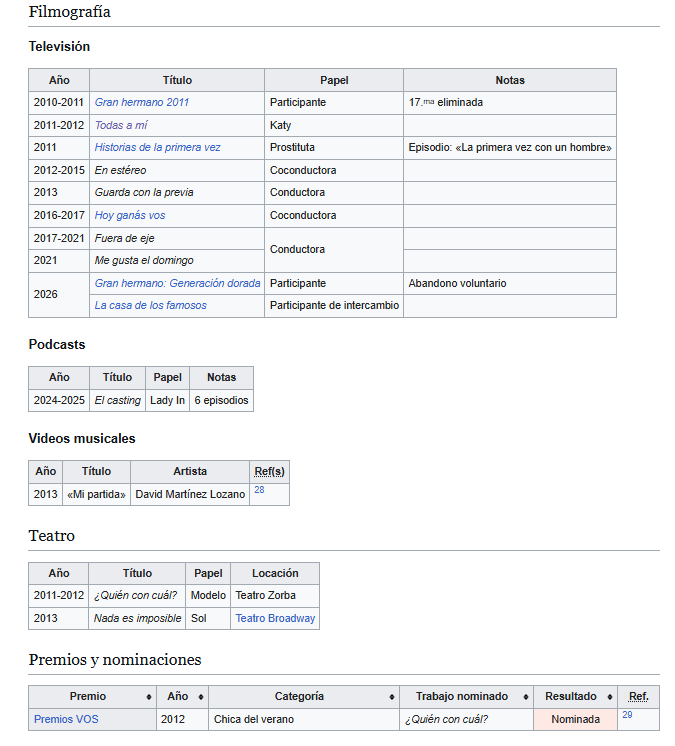
Task: Click the Teatro section heading
Action: [51, 536]
